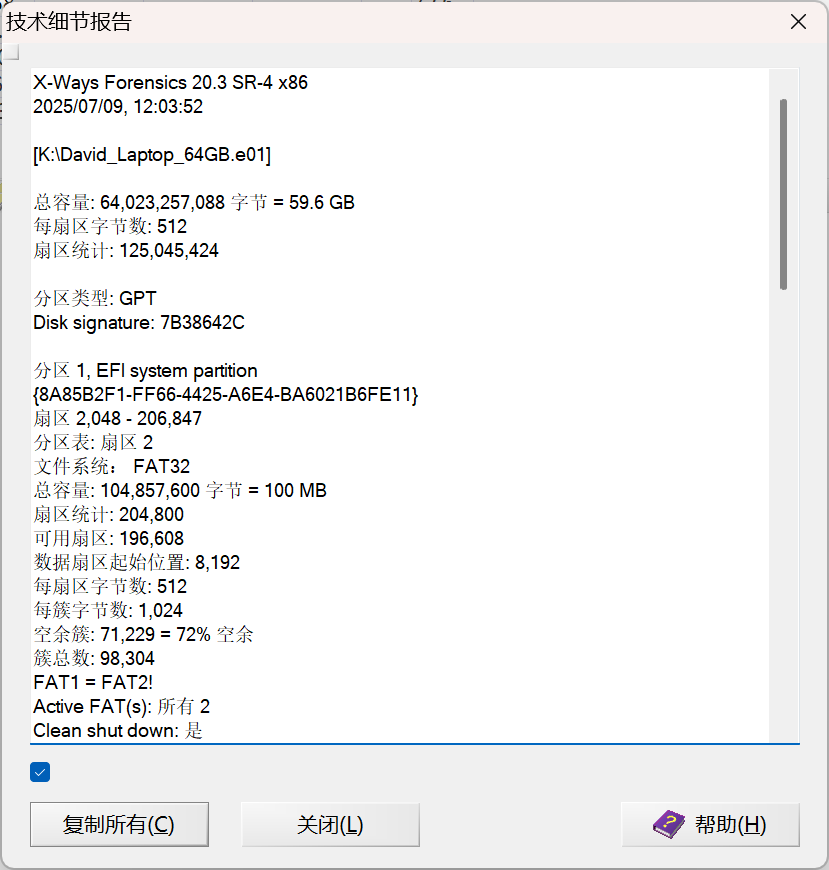Click the small unchecked box under title
Image resolution: width=829 pixels, height=870 pixels.
pyautogui.click(x=11, y=52)
